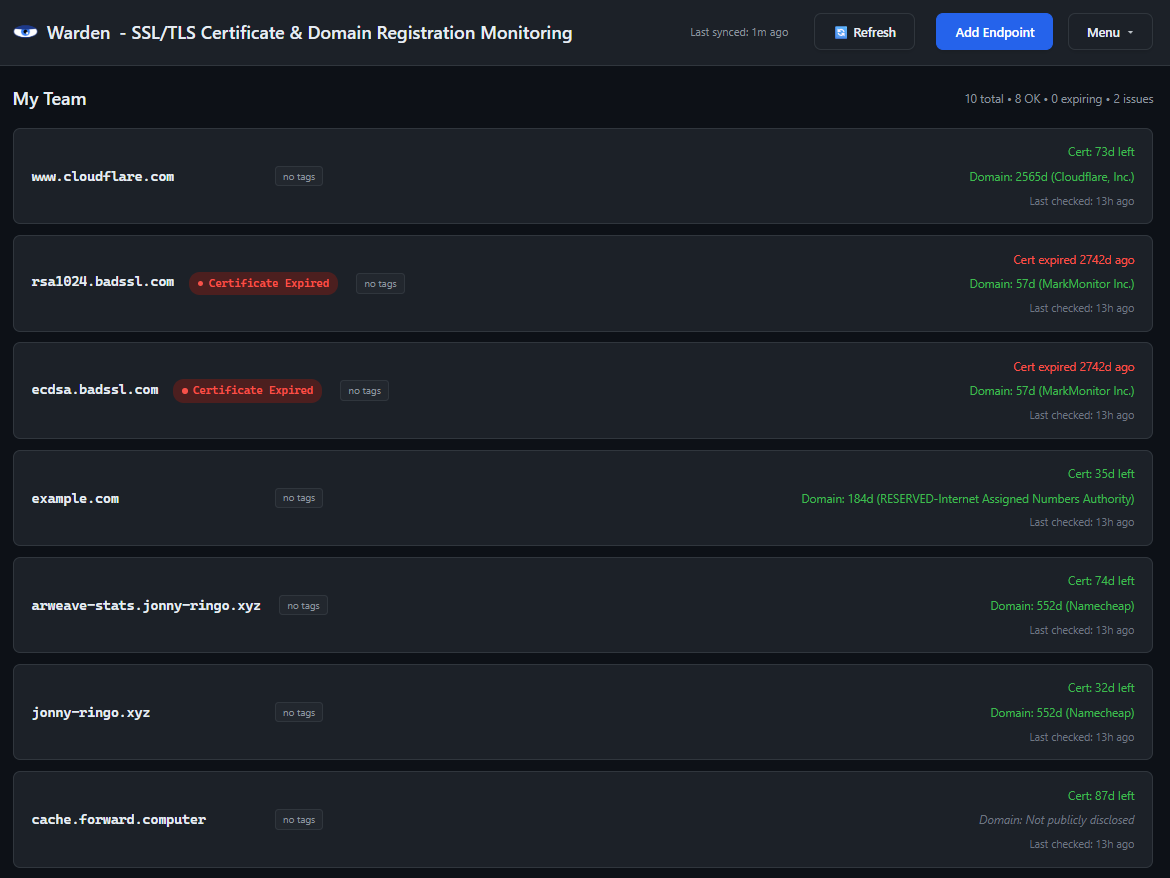Click the red dot on ecdsa.badssl.com's expired badge
The height and width of the screenshot is (878, 1170).
[183, 390]
